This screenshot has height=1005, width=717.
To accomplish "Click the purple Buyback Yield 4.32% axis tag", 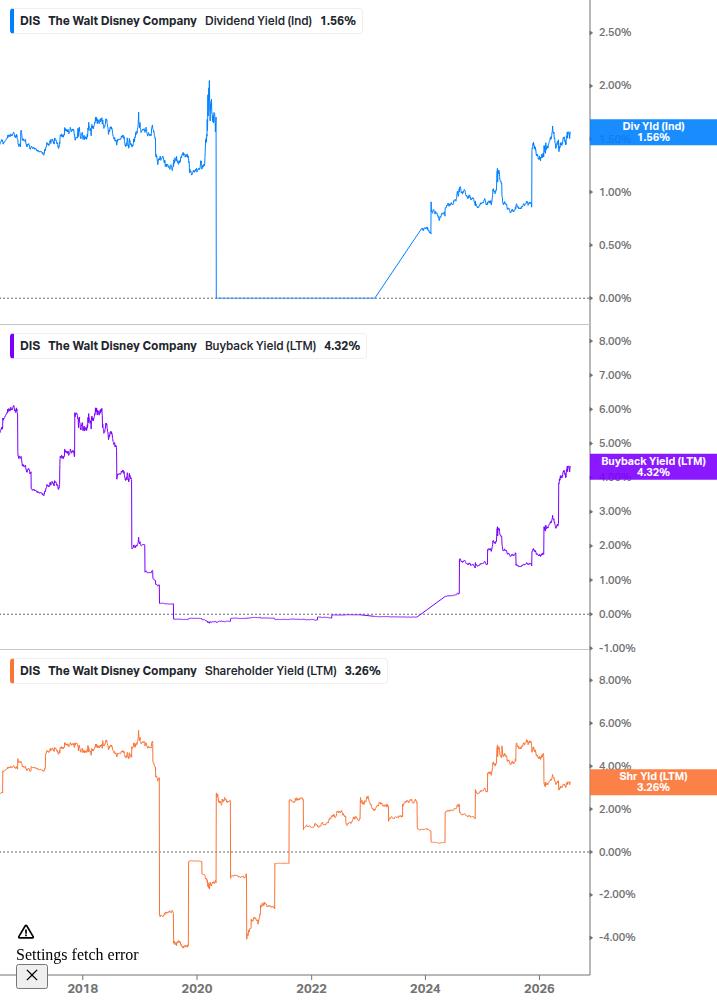I will coord(653,467).
